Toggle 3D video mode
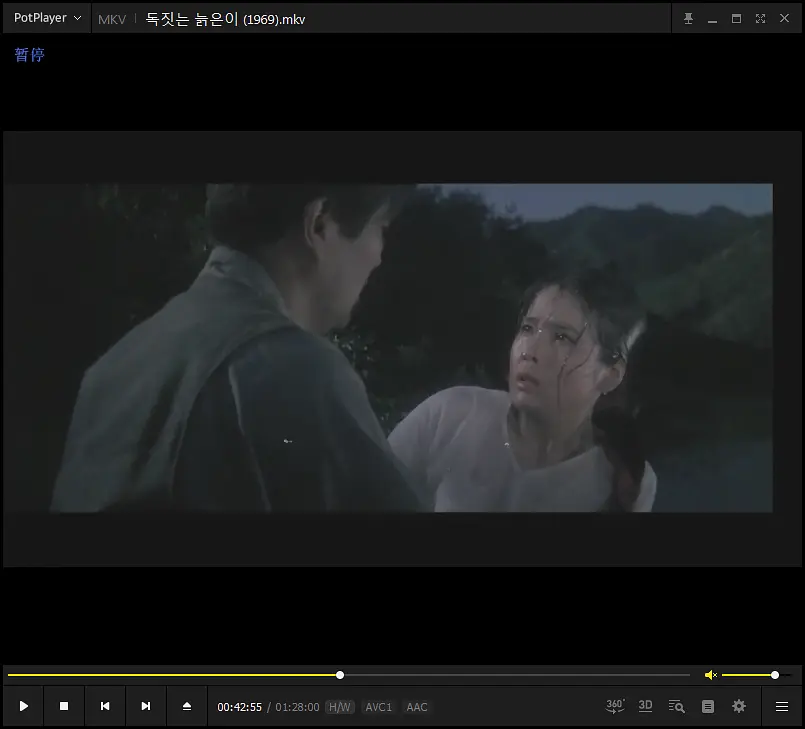Viewport: 805px width, 729px height. [645, 706]
